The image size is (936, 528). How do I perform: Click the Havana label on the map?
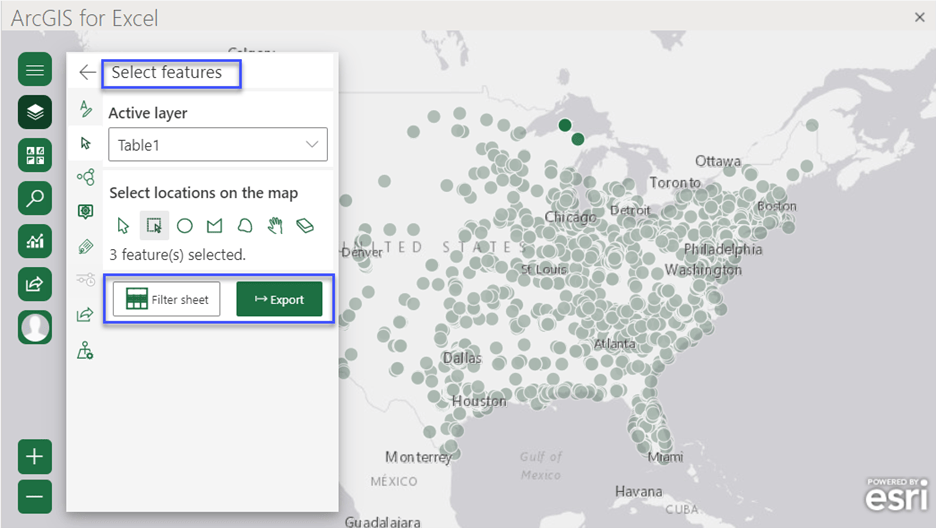pos(638,492)
